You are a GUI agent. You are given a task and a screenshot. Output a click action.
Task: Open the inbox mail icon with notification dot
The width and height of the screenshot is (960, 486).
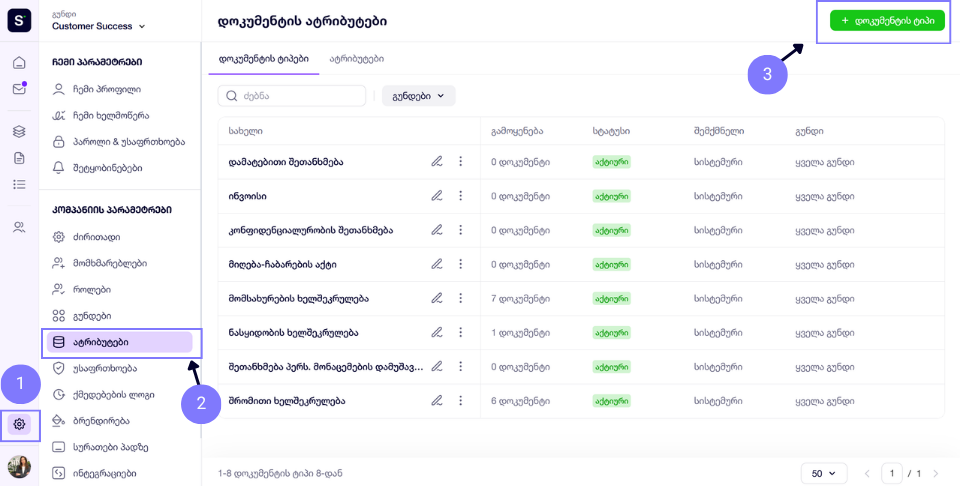(19, 89)
